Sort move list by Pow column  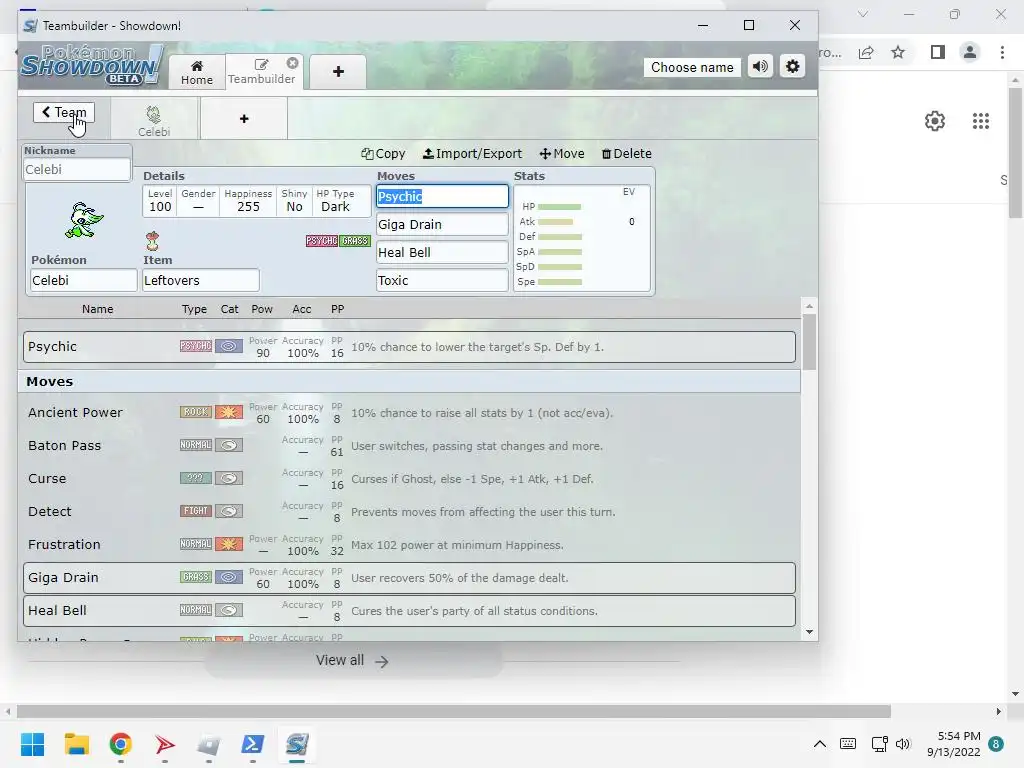(262, 309)
